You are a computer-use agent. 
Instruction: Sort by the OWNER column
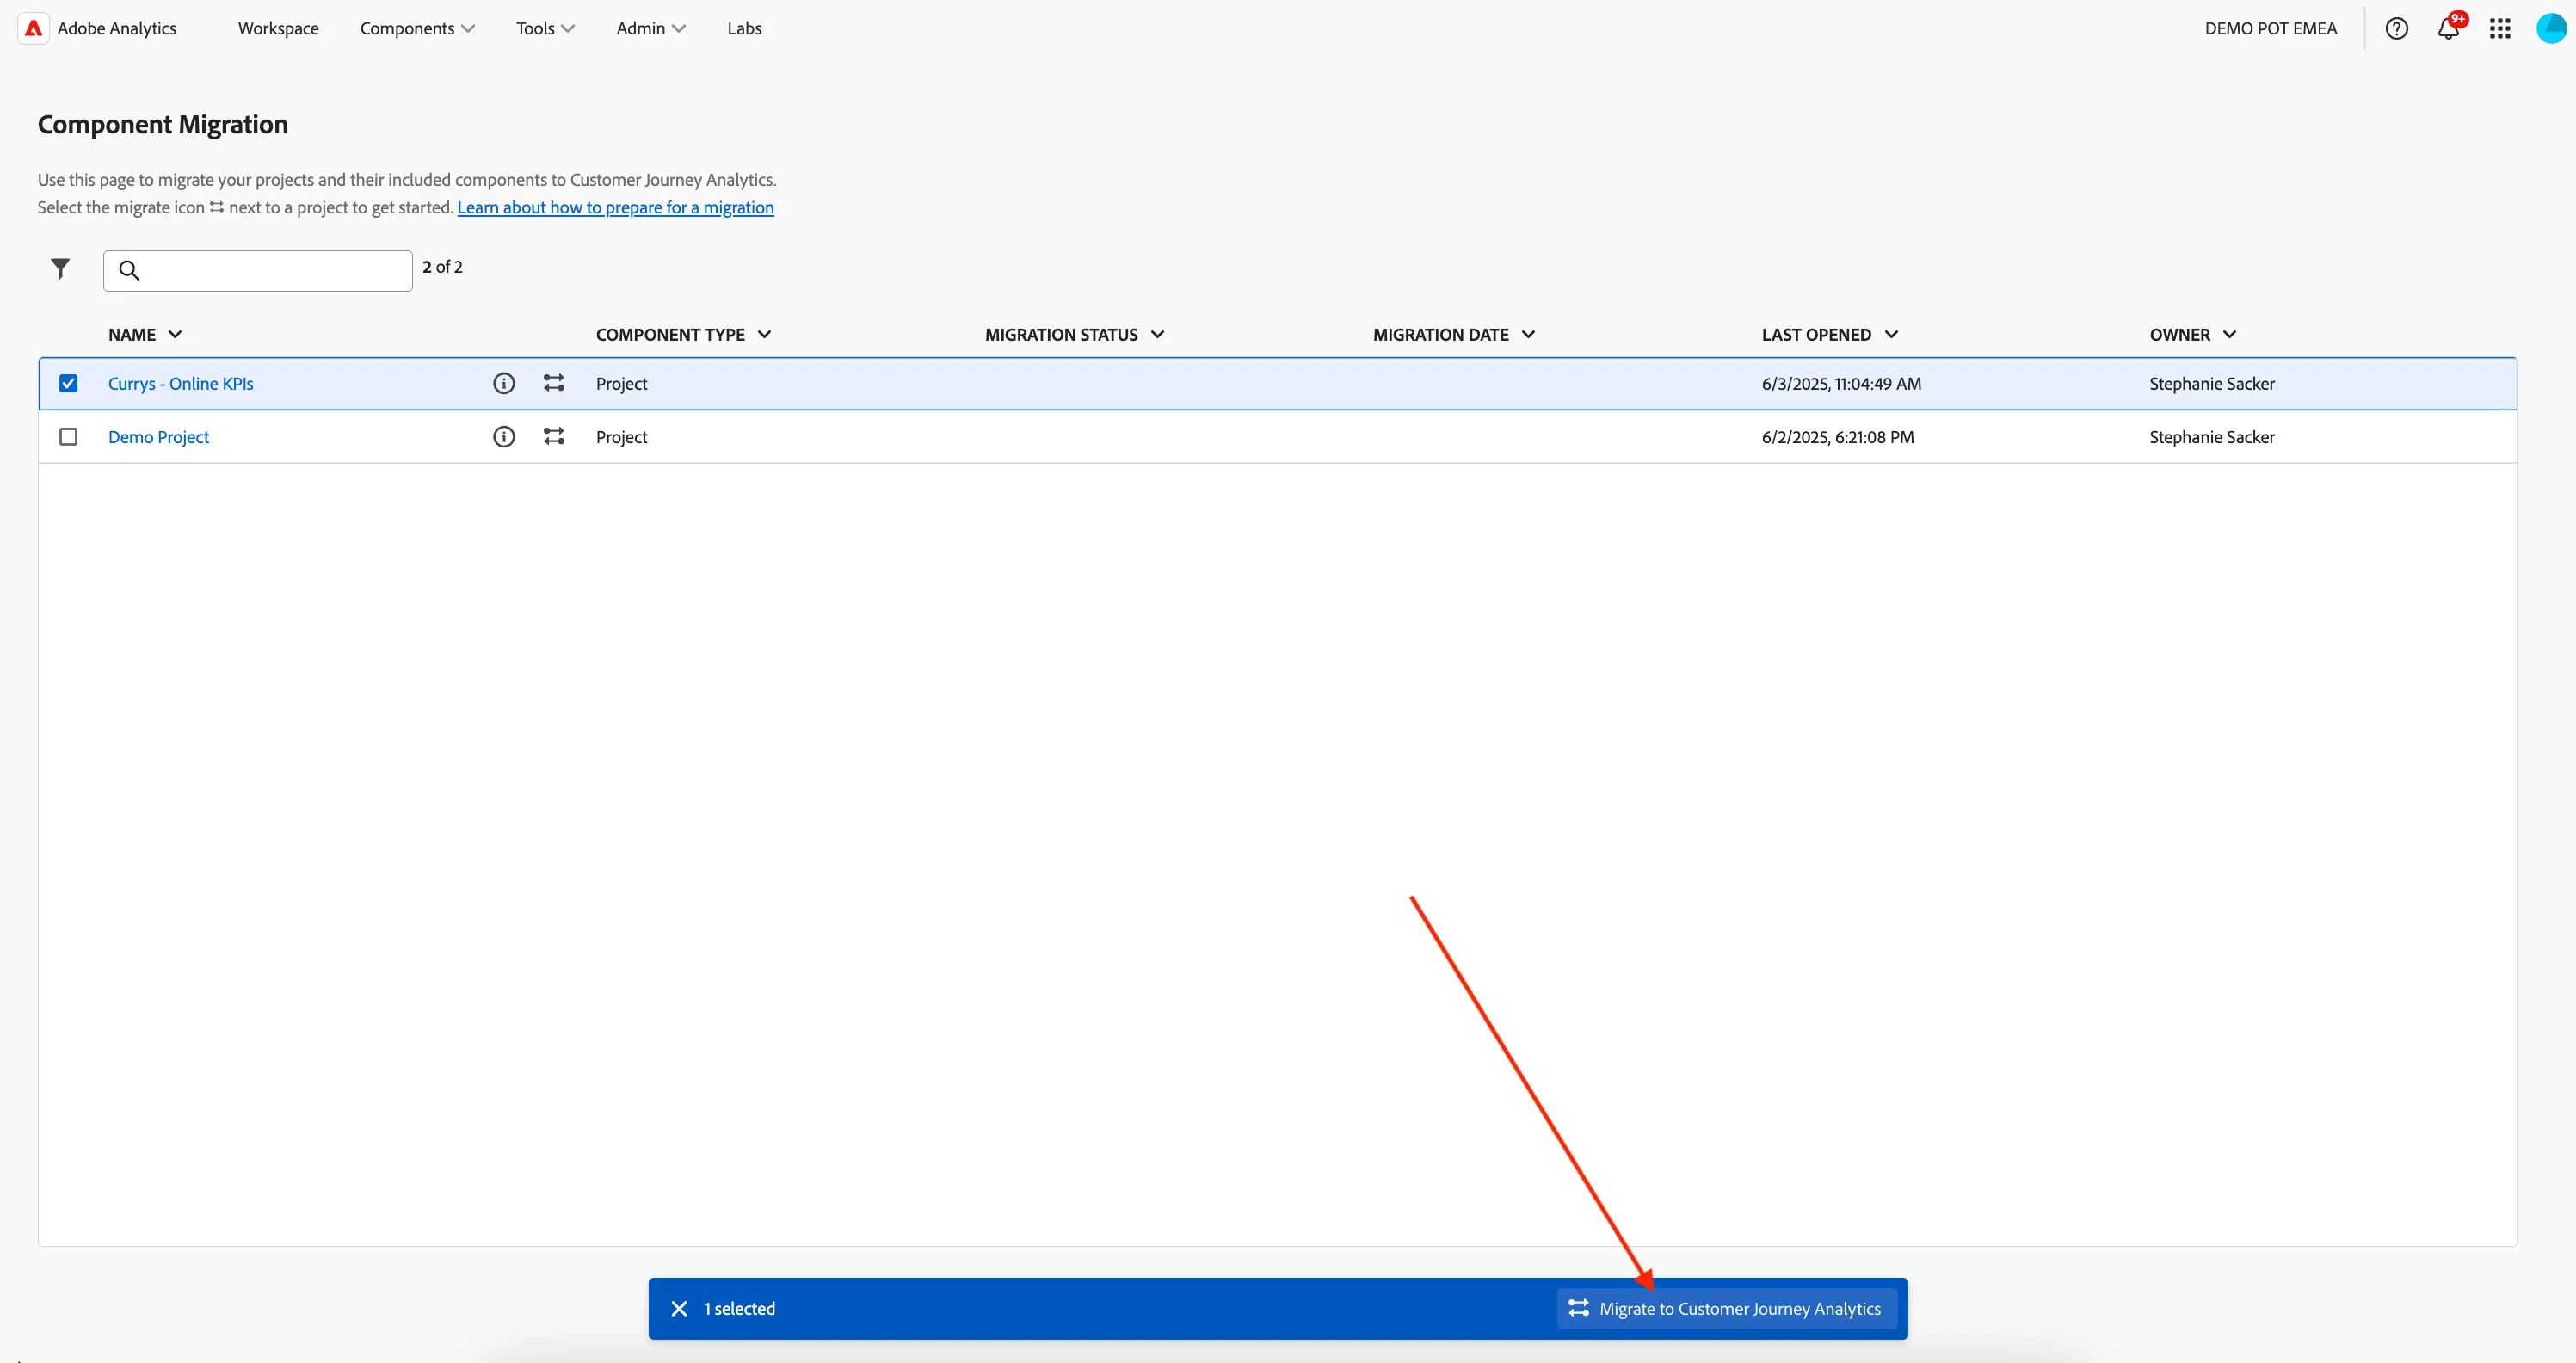coord(2192,335)
